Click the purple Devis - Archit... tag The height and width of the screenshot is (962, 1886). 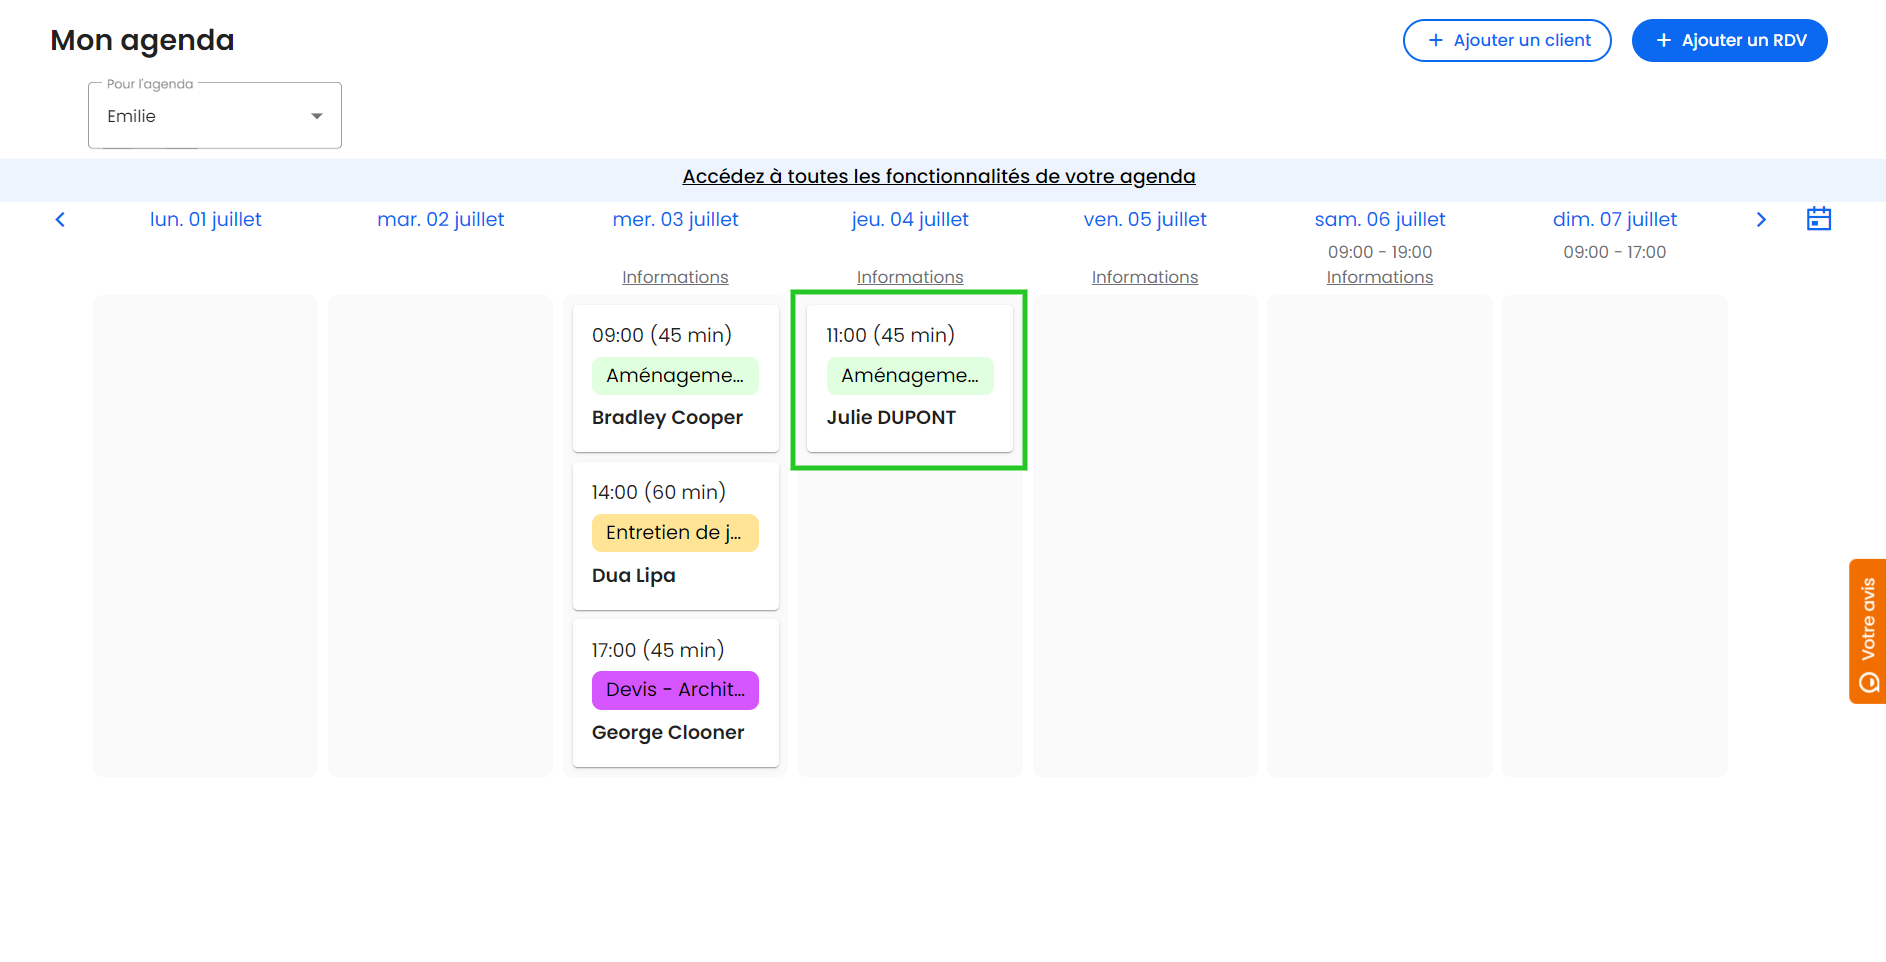click(675, 690)
